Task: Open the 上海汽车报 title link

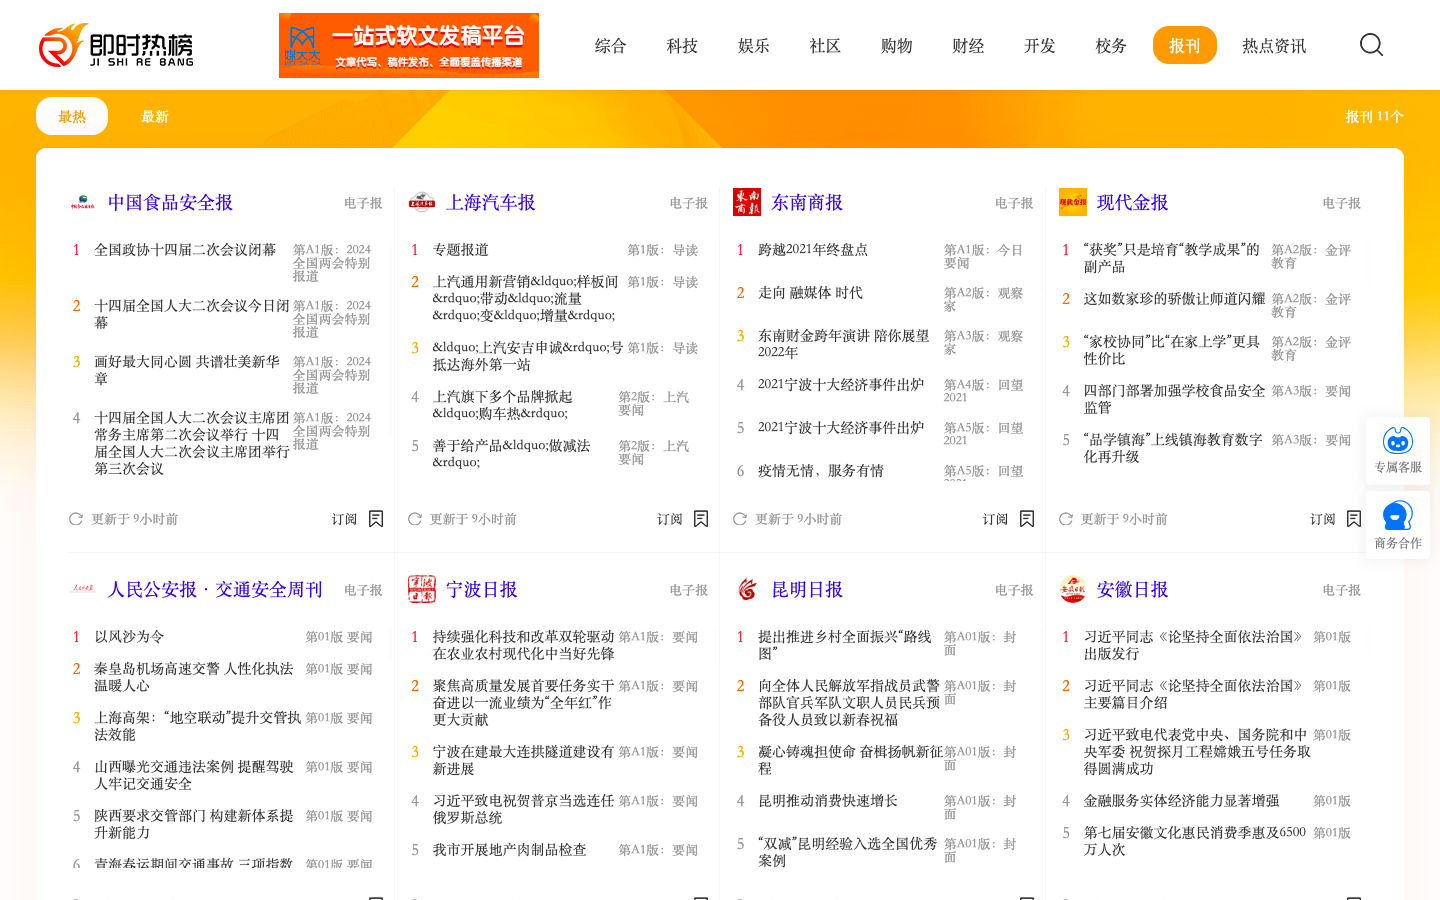Action: (x=491, y=202)
